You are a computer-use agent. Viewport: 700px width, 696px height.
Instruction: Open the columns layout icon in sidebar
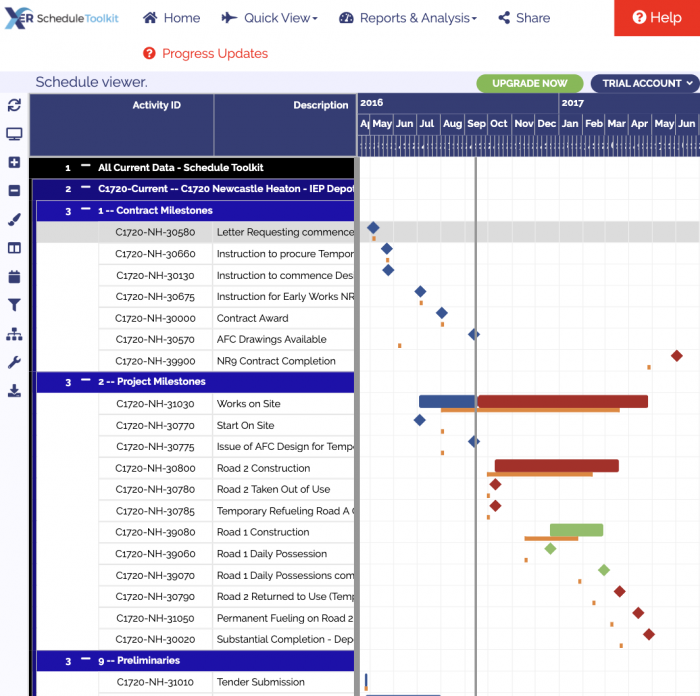point(14,248)
